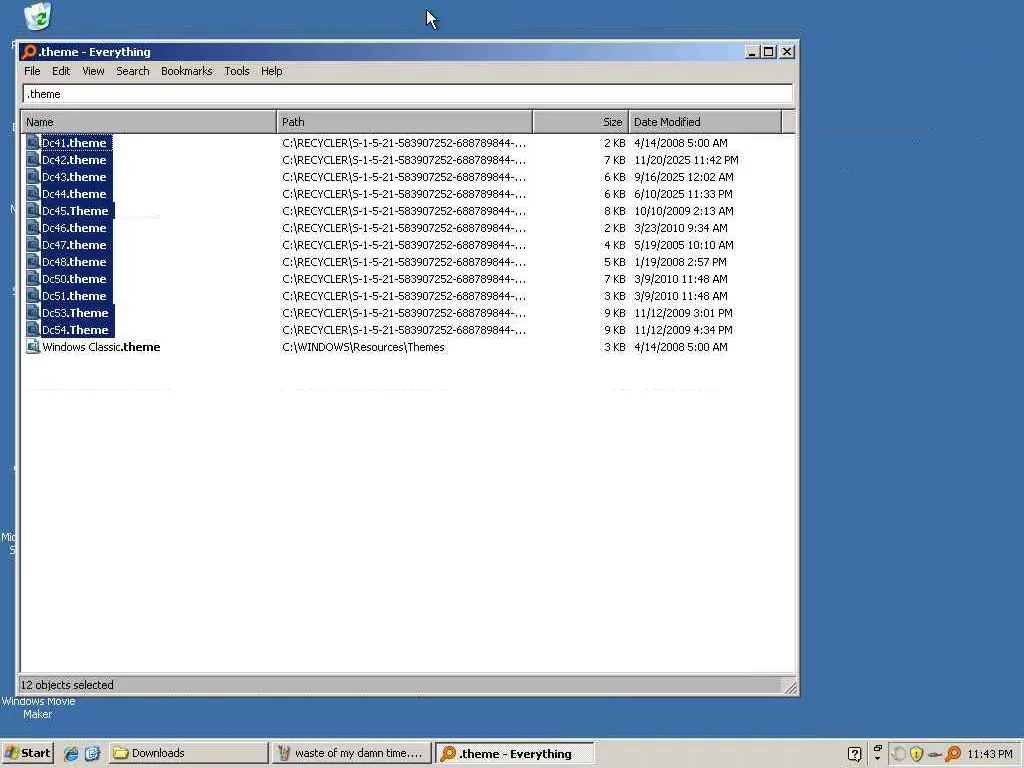
Task: Click the 11:43 PM taskbar clock
Action: [x=989, y=754]
